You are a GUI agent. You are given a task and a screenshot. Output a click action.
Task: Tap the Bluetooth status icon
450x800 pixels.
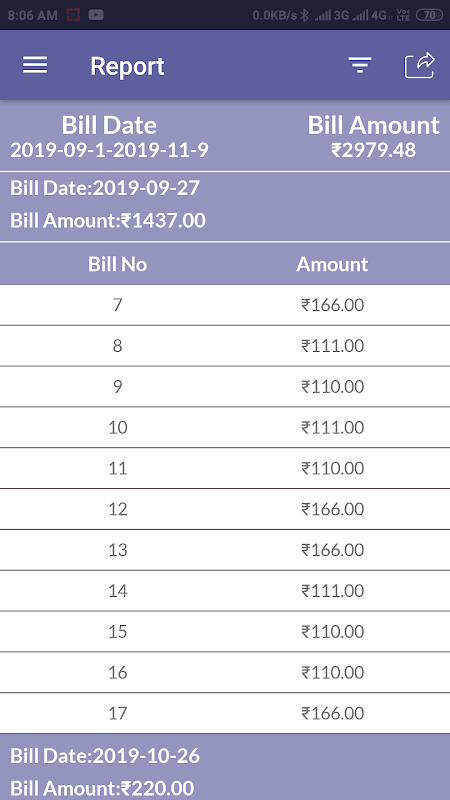[304, 15]
